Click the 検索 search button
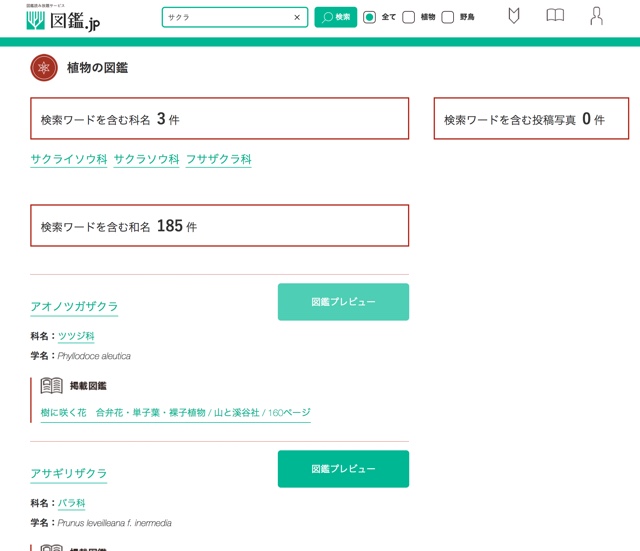The width and height of the screenshot is (640, 551). tap(336, 17)
